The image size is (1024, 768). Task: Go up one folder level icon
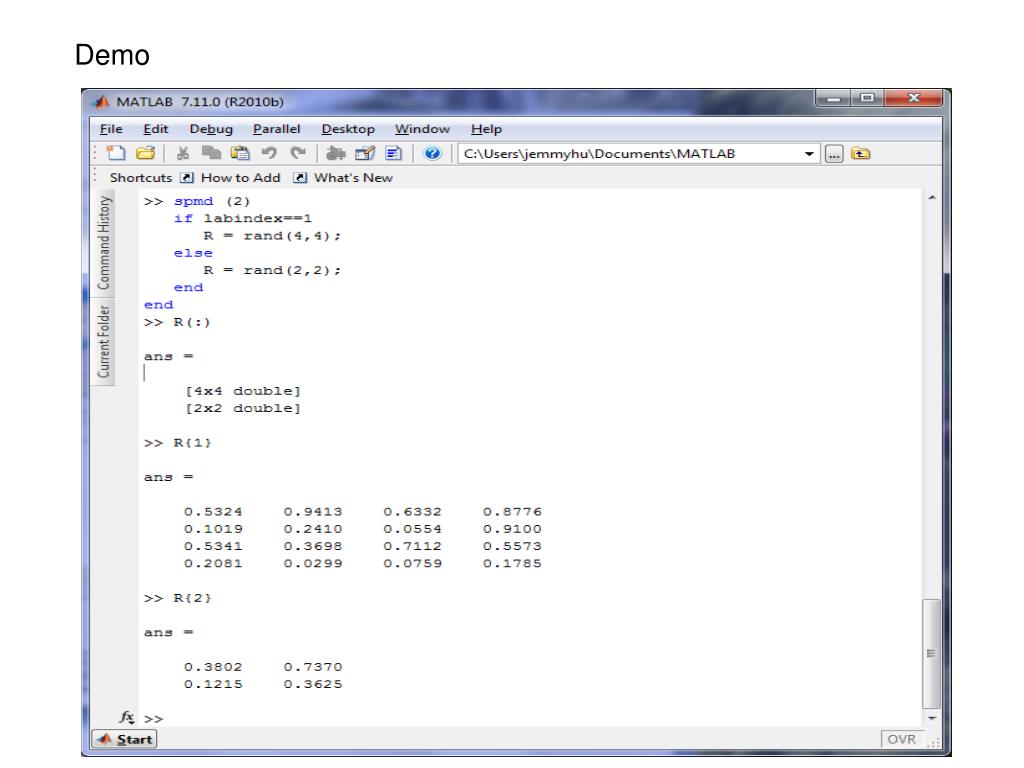tap(860, 155)
